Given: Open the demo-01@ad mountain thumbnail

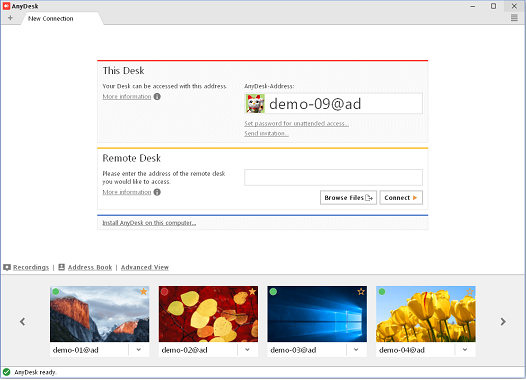Looking at the screenshot, I should point(100,314).
